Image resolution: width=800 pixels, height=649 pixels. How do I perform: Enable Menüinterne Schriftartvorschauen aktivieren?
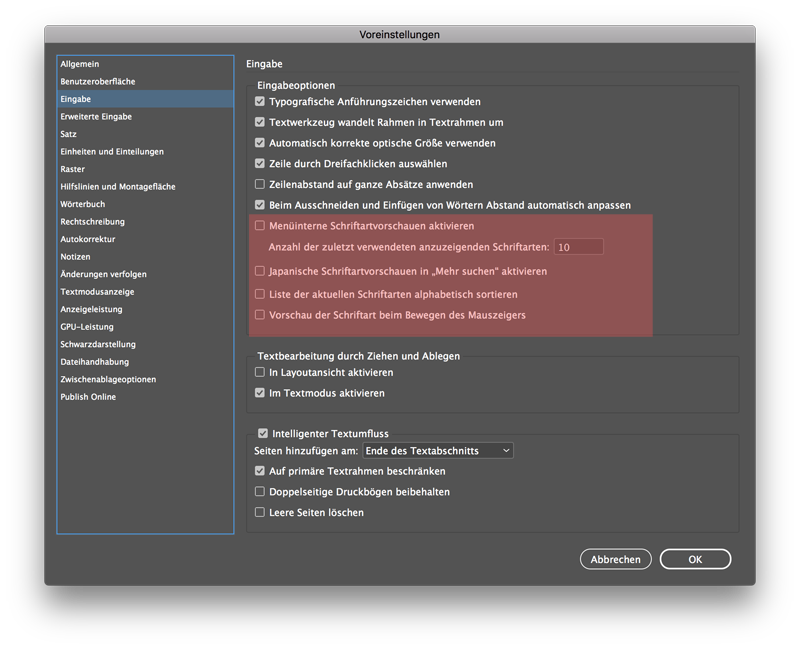click(x=260, y=226)
